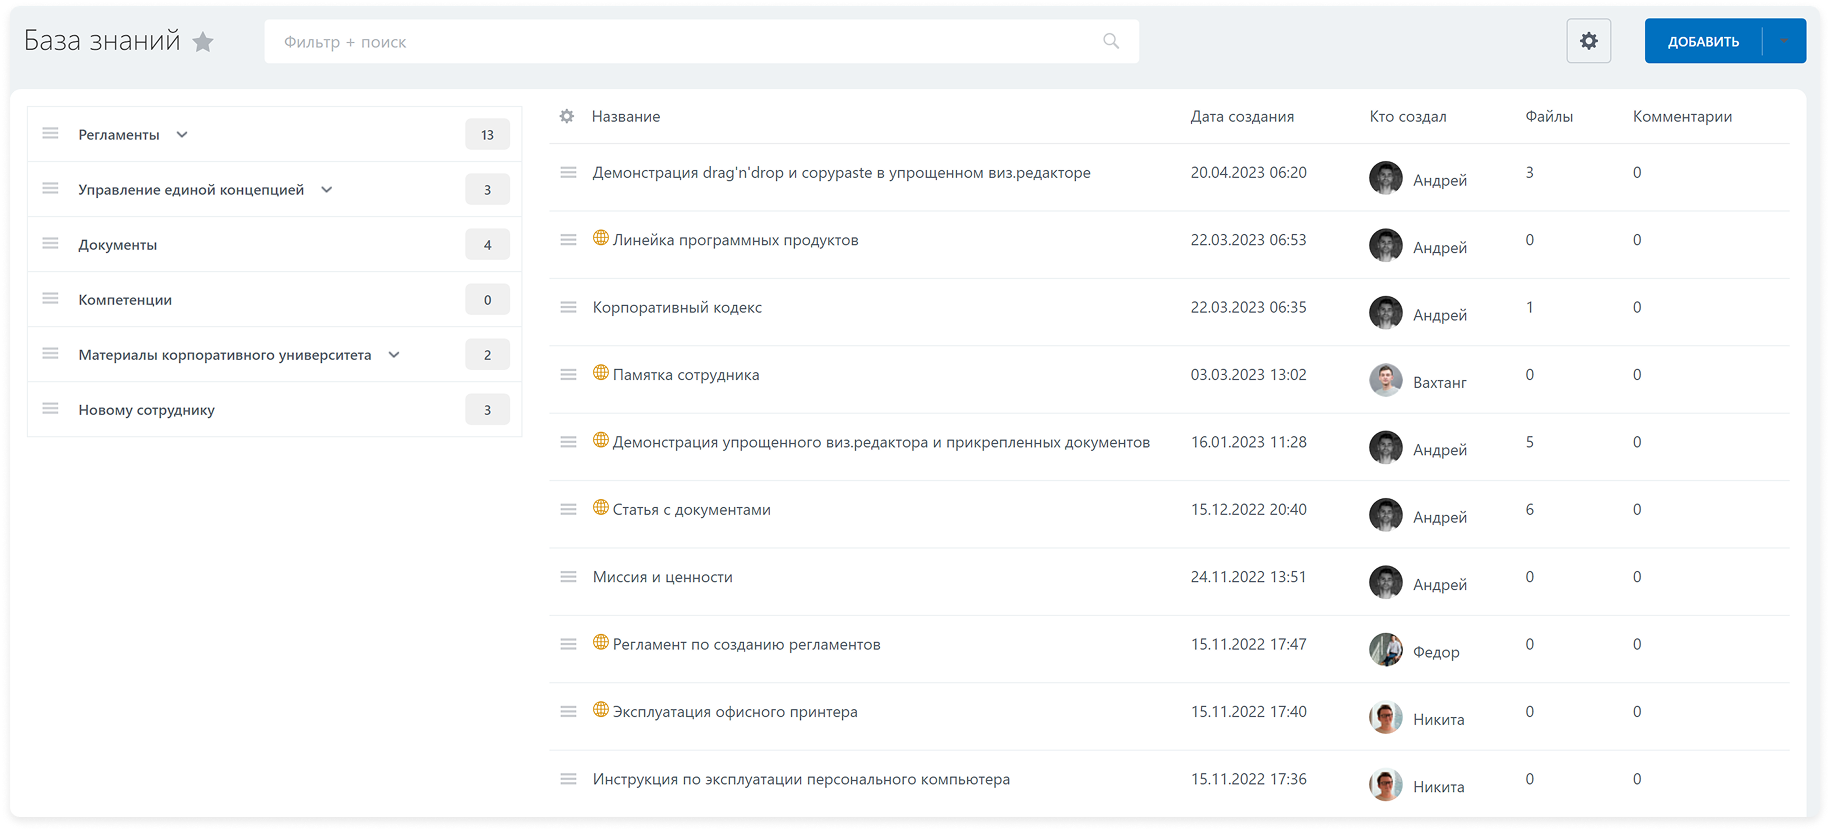Open the ДОБАВИТЬ dropdown arrow
Image resolution: width=1830 pixels, height=831 pixels.
tap(1784, 41)
